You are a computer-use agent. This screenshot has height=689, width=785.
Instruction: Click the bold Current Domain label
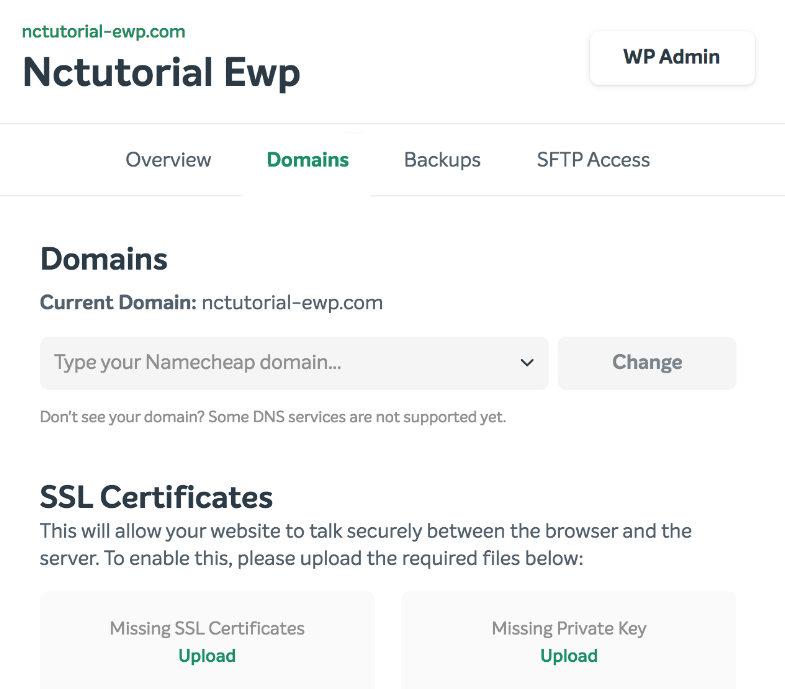pyautogui.click(x=118, y=302)
